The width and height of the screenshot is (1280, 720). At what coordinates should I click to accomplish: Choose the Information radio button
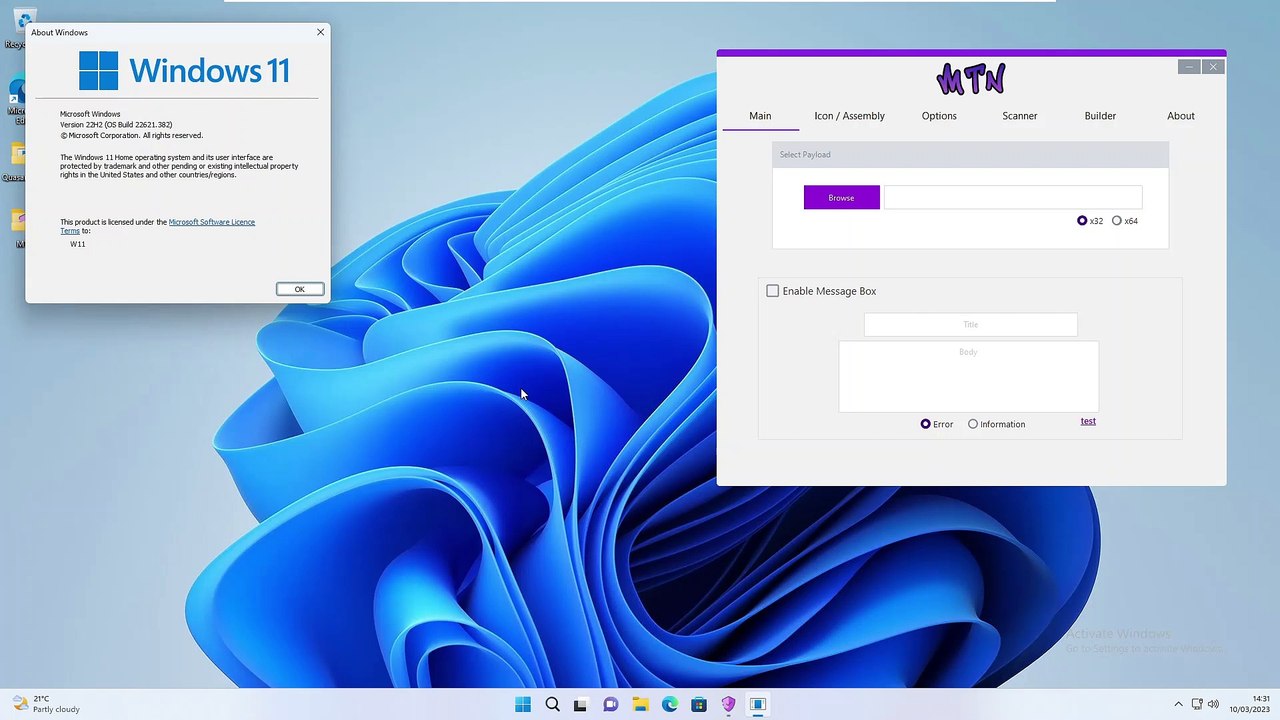point(996,424)
